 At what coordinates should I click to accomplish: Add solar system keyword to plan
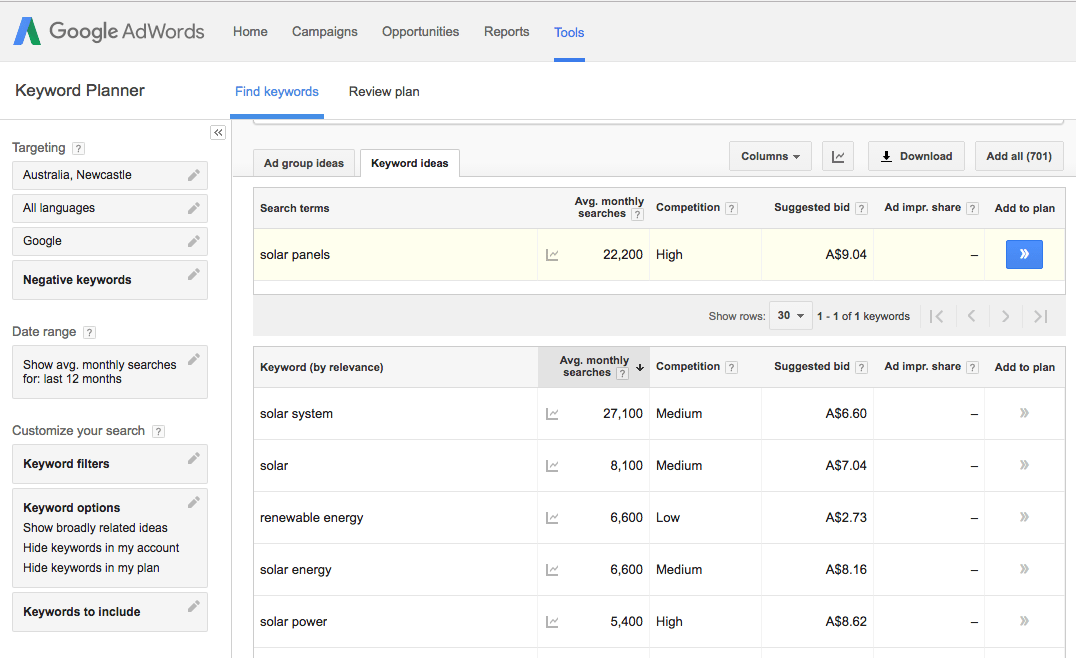tap(1024, 413)
